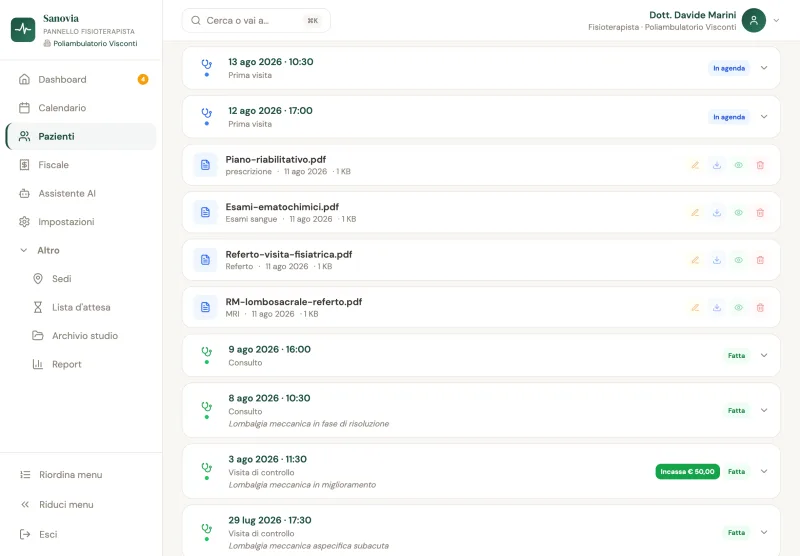Click stethoscope icon of 12 ago 2026 visit

(207, 113)
